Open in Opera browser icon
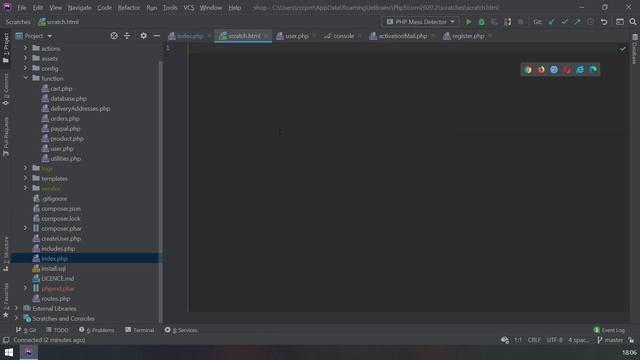Image resolution: width=640 pixels, height=360 pixels. pos(567,70)
